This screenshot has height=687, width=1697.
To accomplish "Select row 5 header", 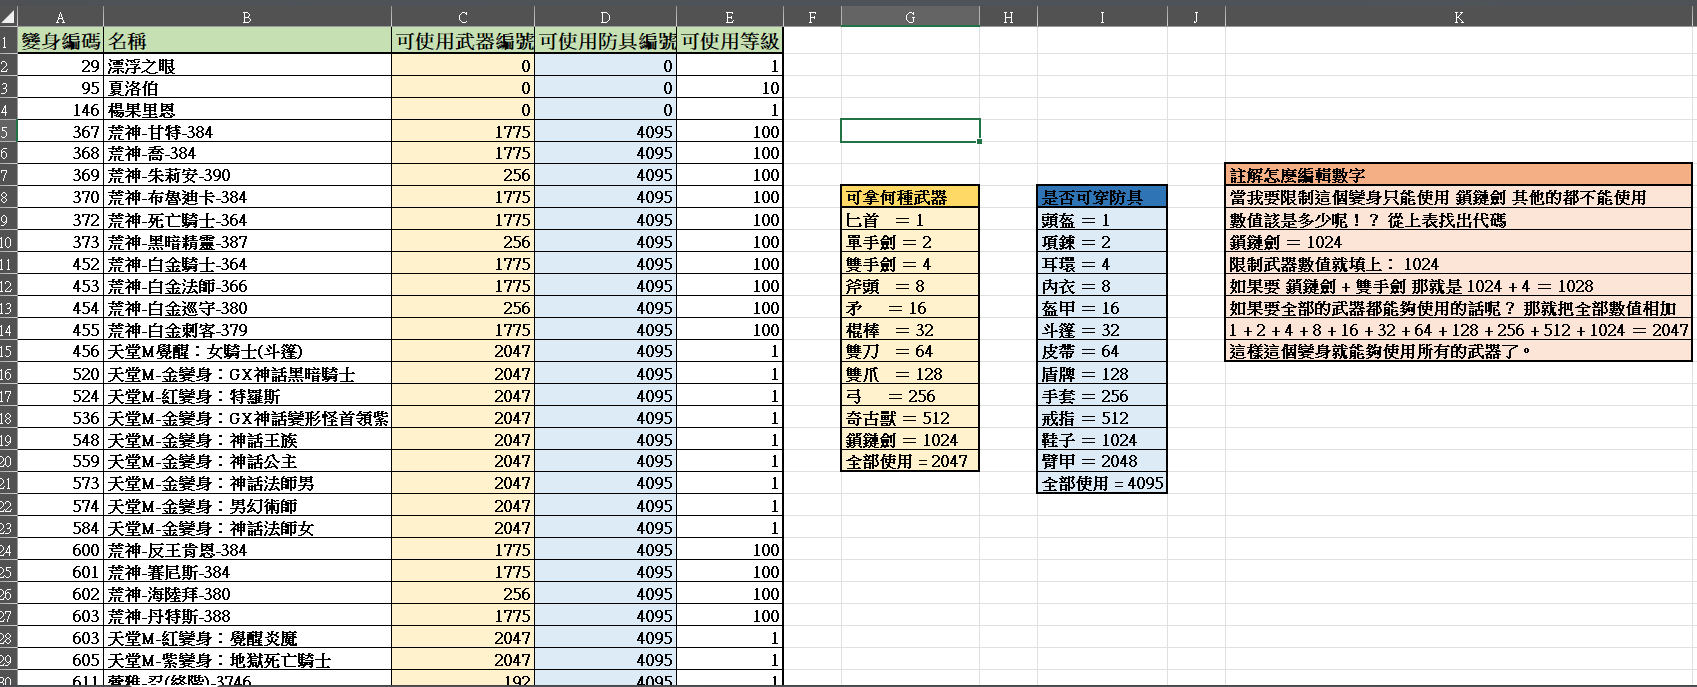I will tap(8, 132).
